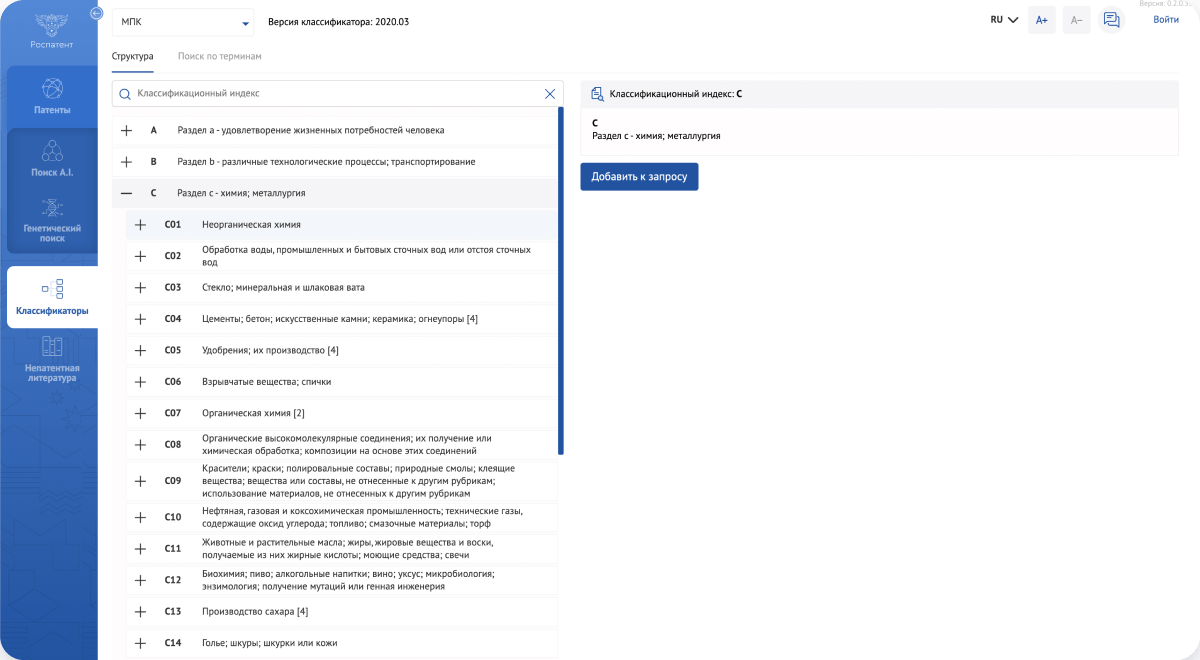Collapse section C chemistry and metallurgy
Viewport: 1200px width, 660px height.
click(127, 193)
